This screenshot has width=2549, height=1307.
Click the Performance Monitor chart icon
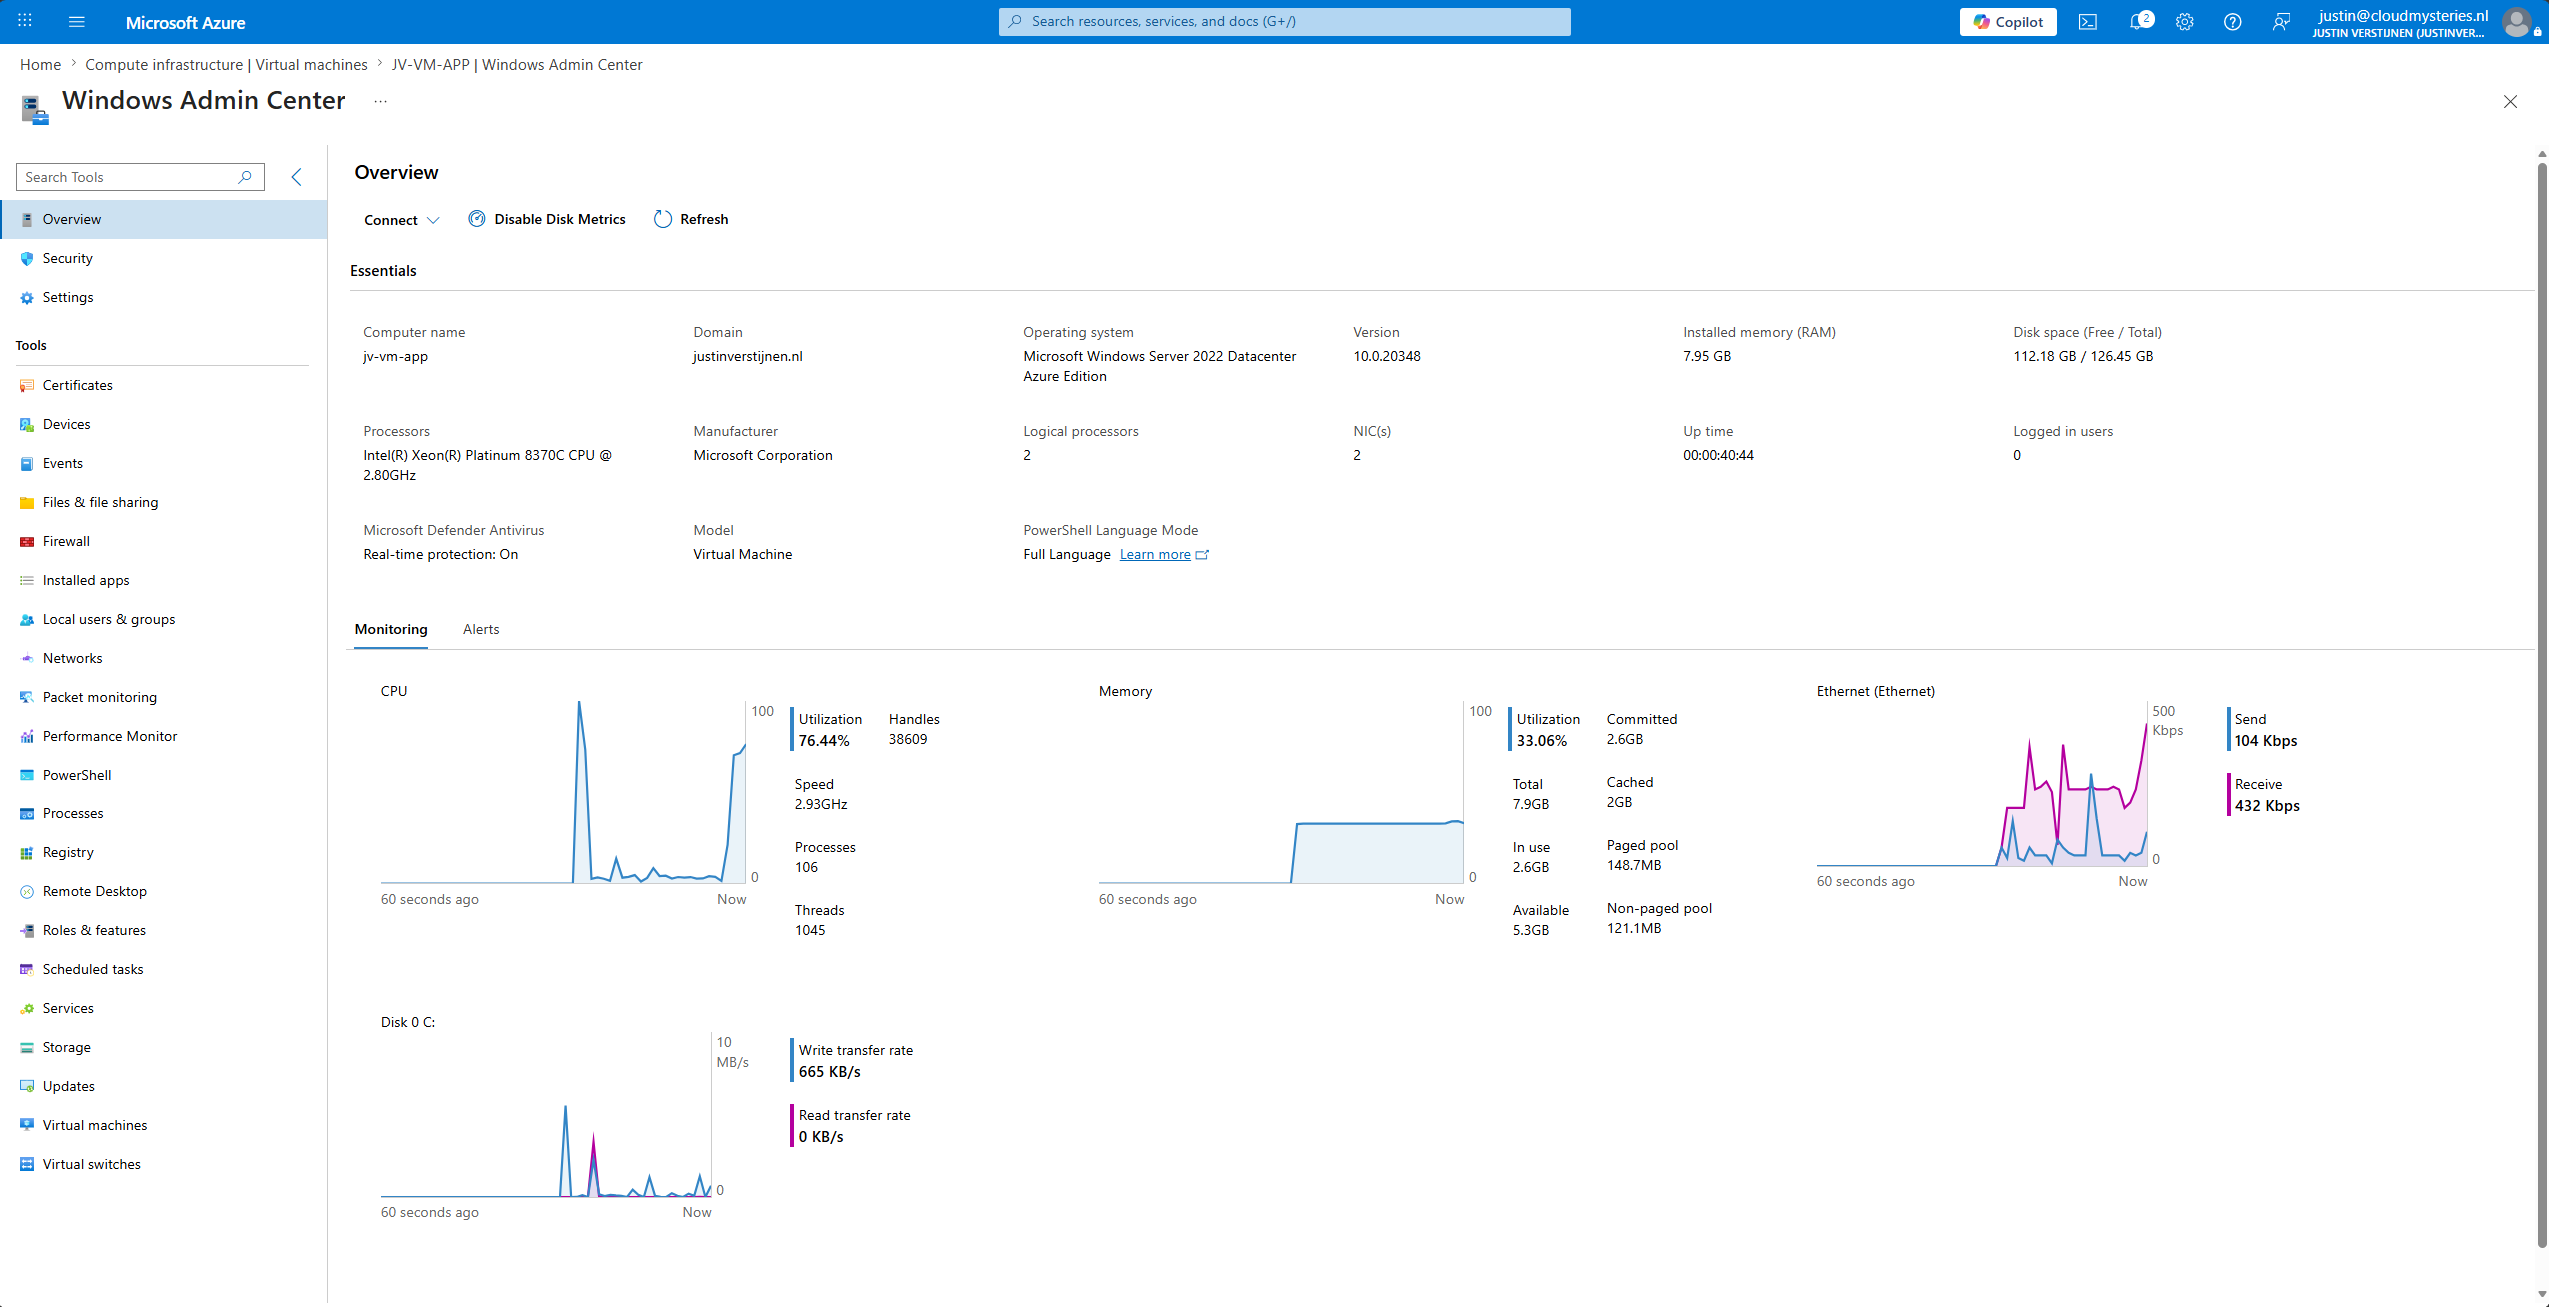pyautogui.click(x=27, y=737)
